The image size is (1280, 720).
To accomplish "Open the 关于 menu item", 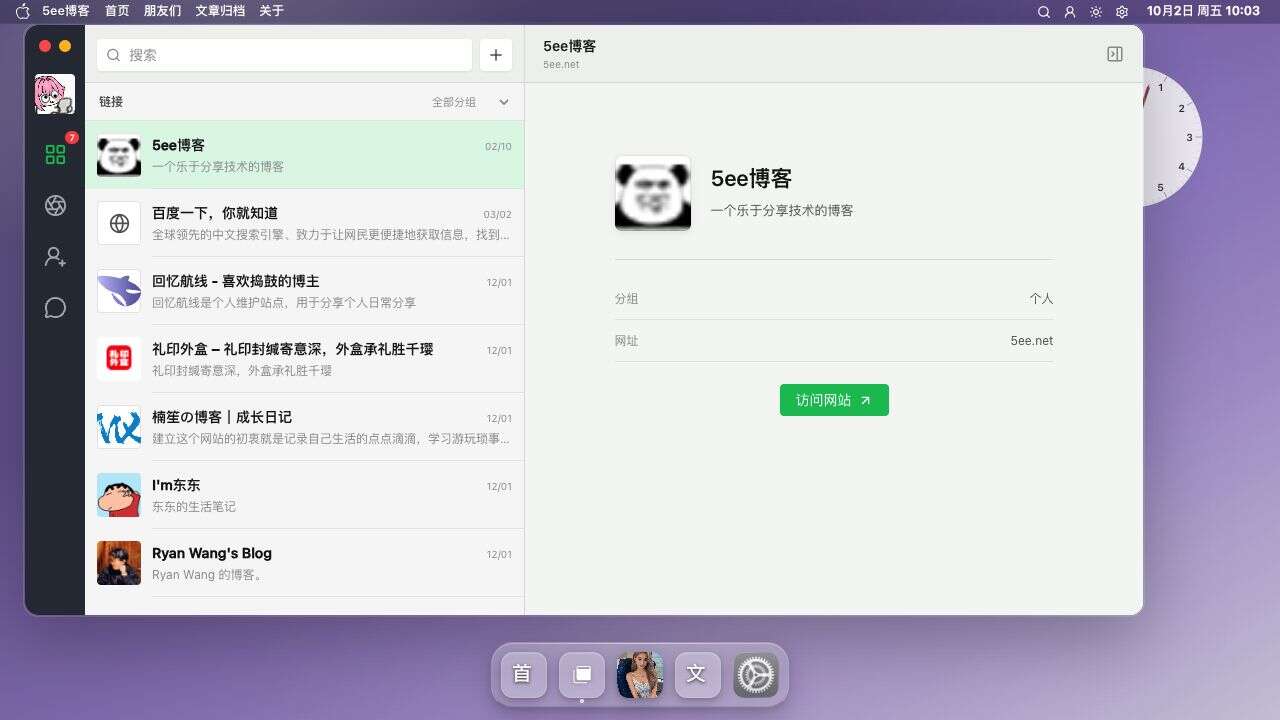I will point(271,11).
